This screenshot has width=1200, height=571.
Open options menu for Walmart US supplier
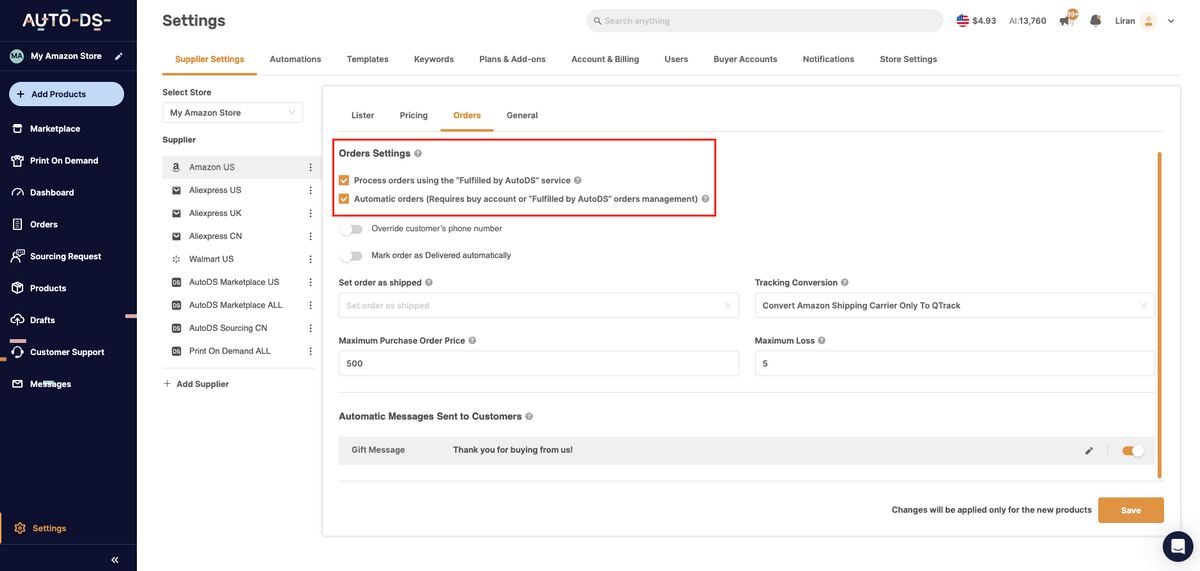310,259
